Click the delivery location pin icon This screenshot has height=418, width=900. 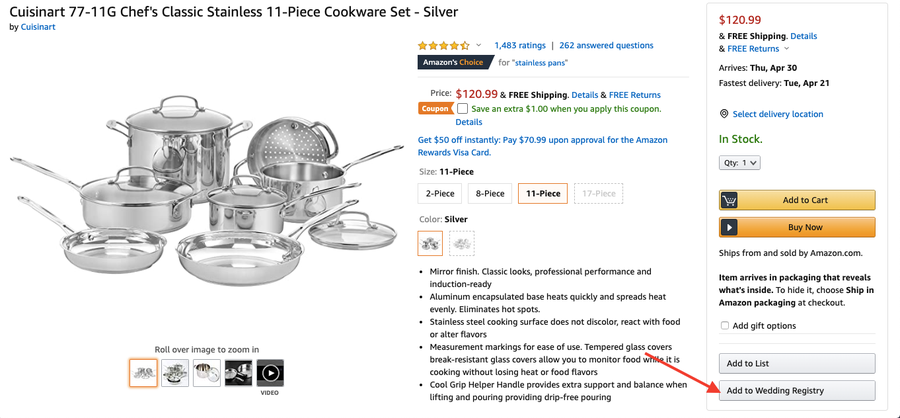point(724,114)
